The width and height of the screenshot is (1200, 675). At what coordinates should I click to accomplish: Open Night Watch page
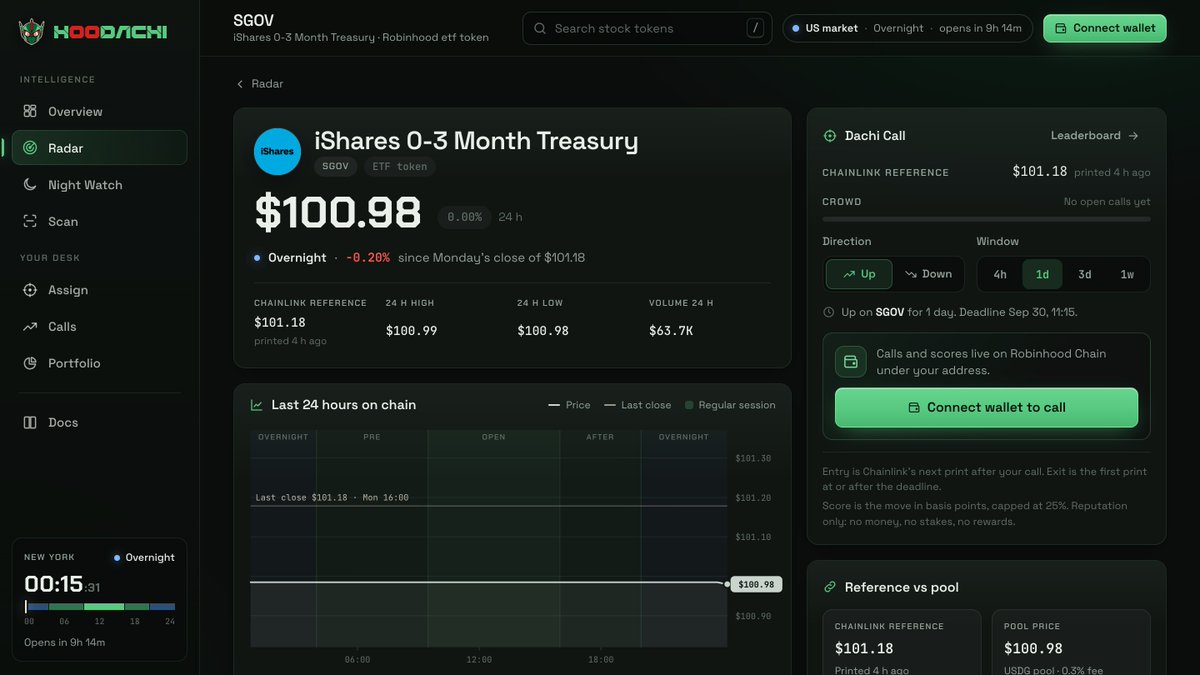click(x=99, y=185)
